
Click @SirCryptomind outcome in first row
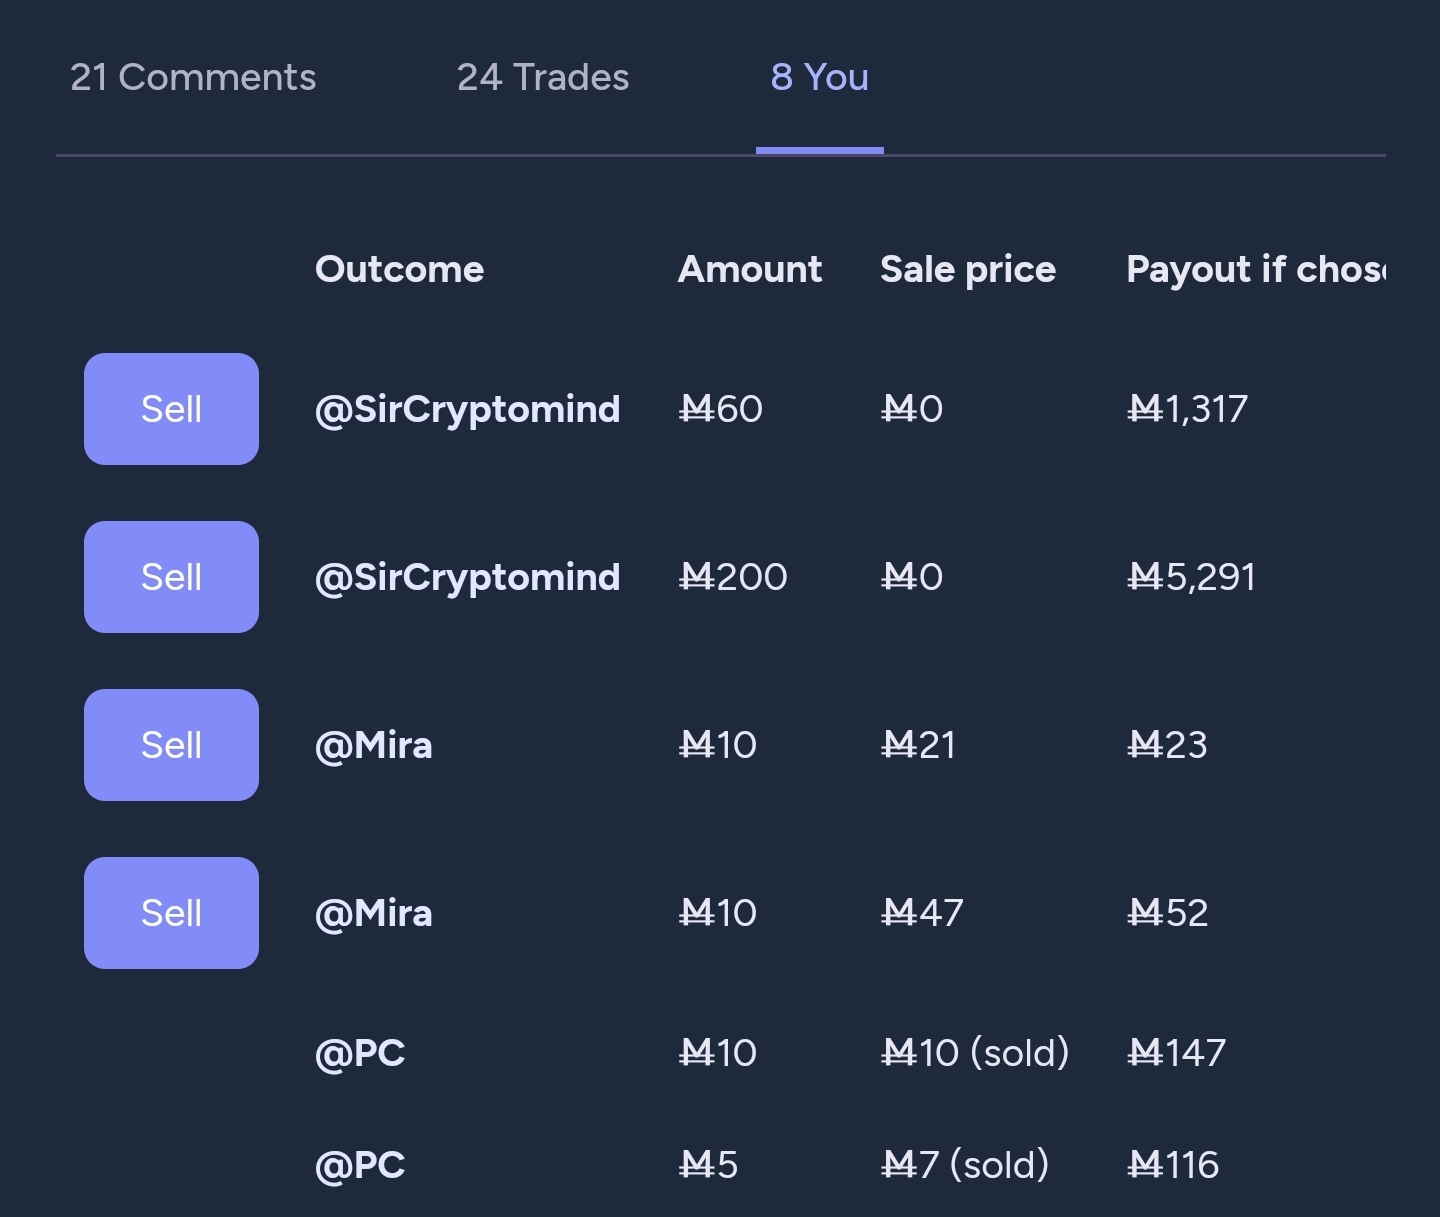pos(467,409)
